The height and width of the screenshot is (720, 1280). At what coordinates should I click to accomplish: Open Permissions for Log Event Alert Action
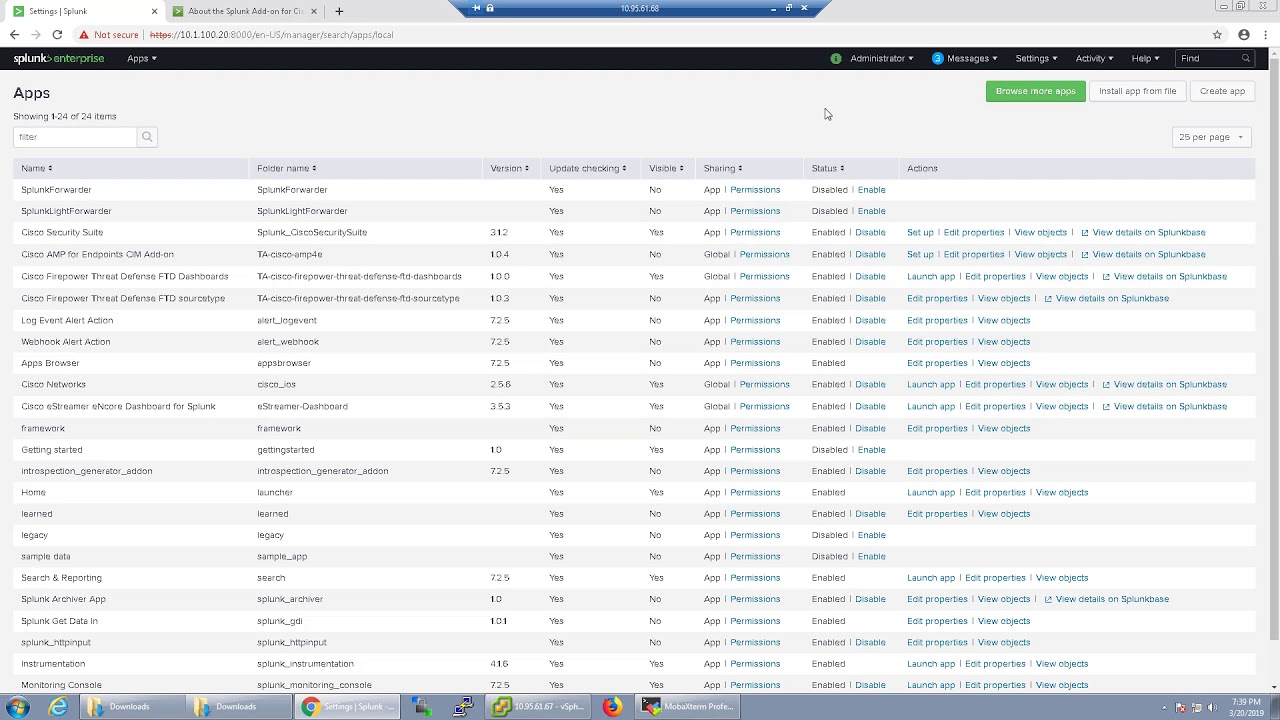(755, 320)
